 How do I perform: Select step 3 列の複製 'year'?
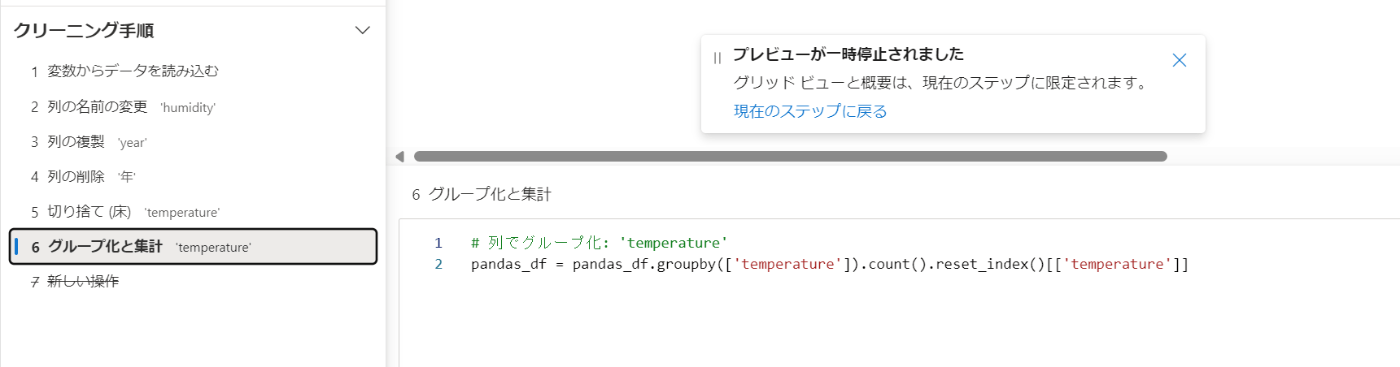click(x=193, y=142)
